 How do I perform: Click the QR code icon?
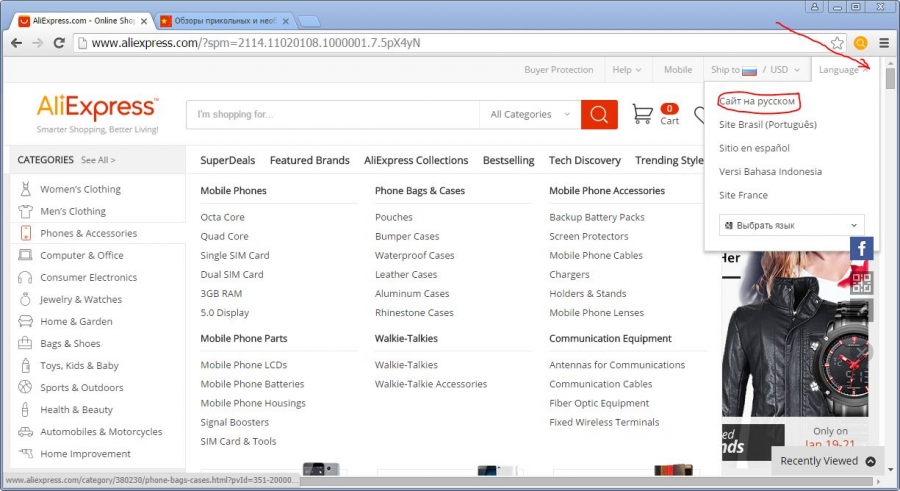pyautogui.click(x=861, y=281)
